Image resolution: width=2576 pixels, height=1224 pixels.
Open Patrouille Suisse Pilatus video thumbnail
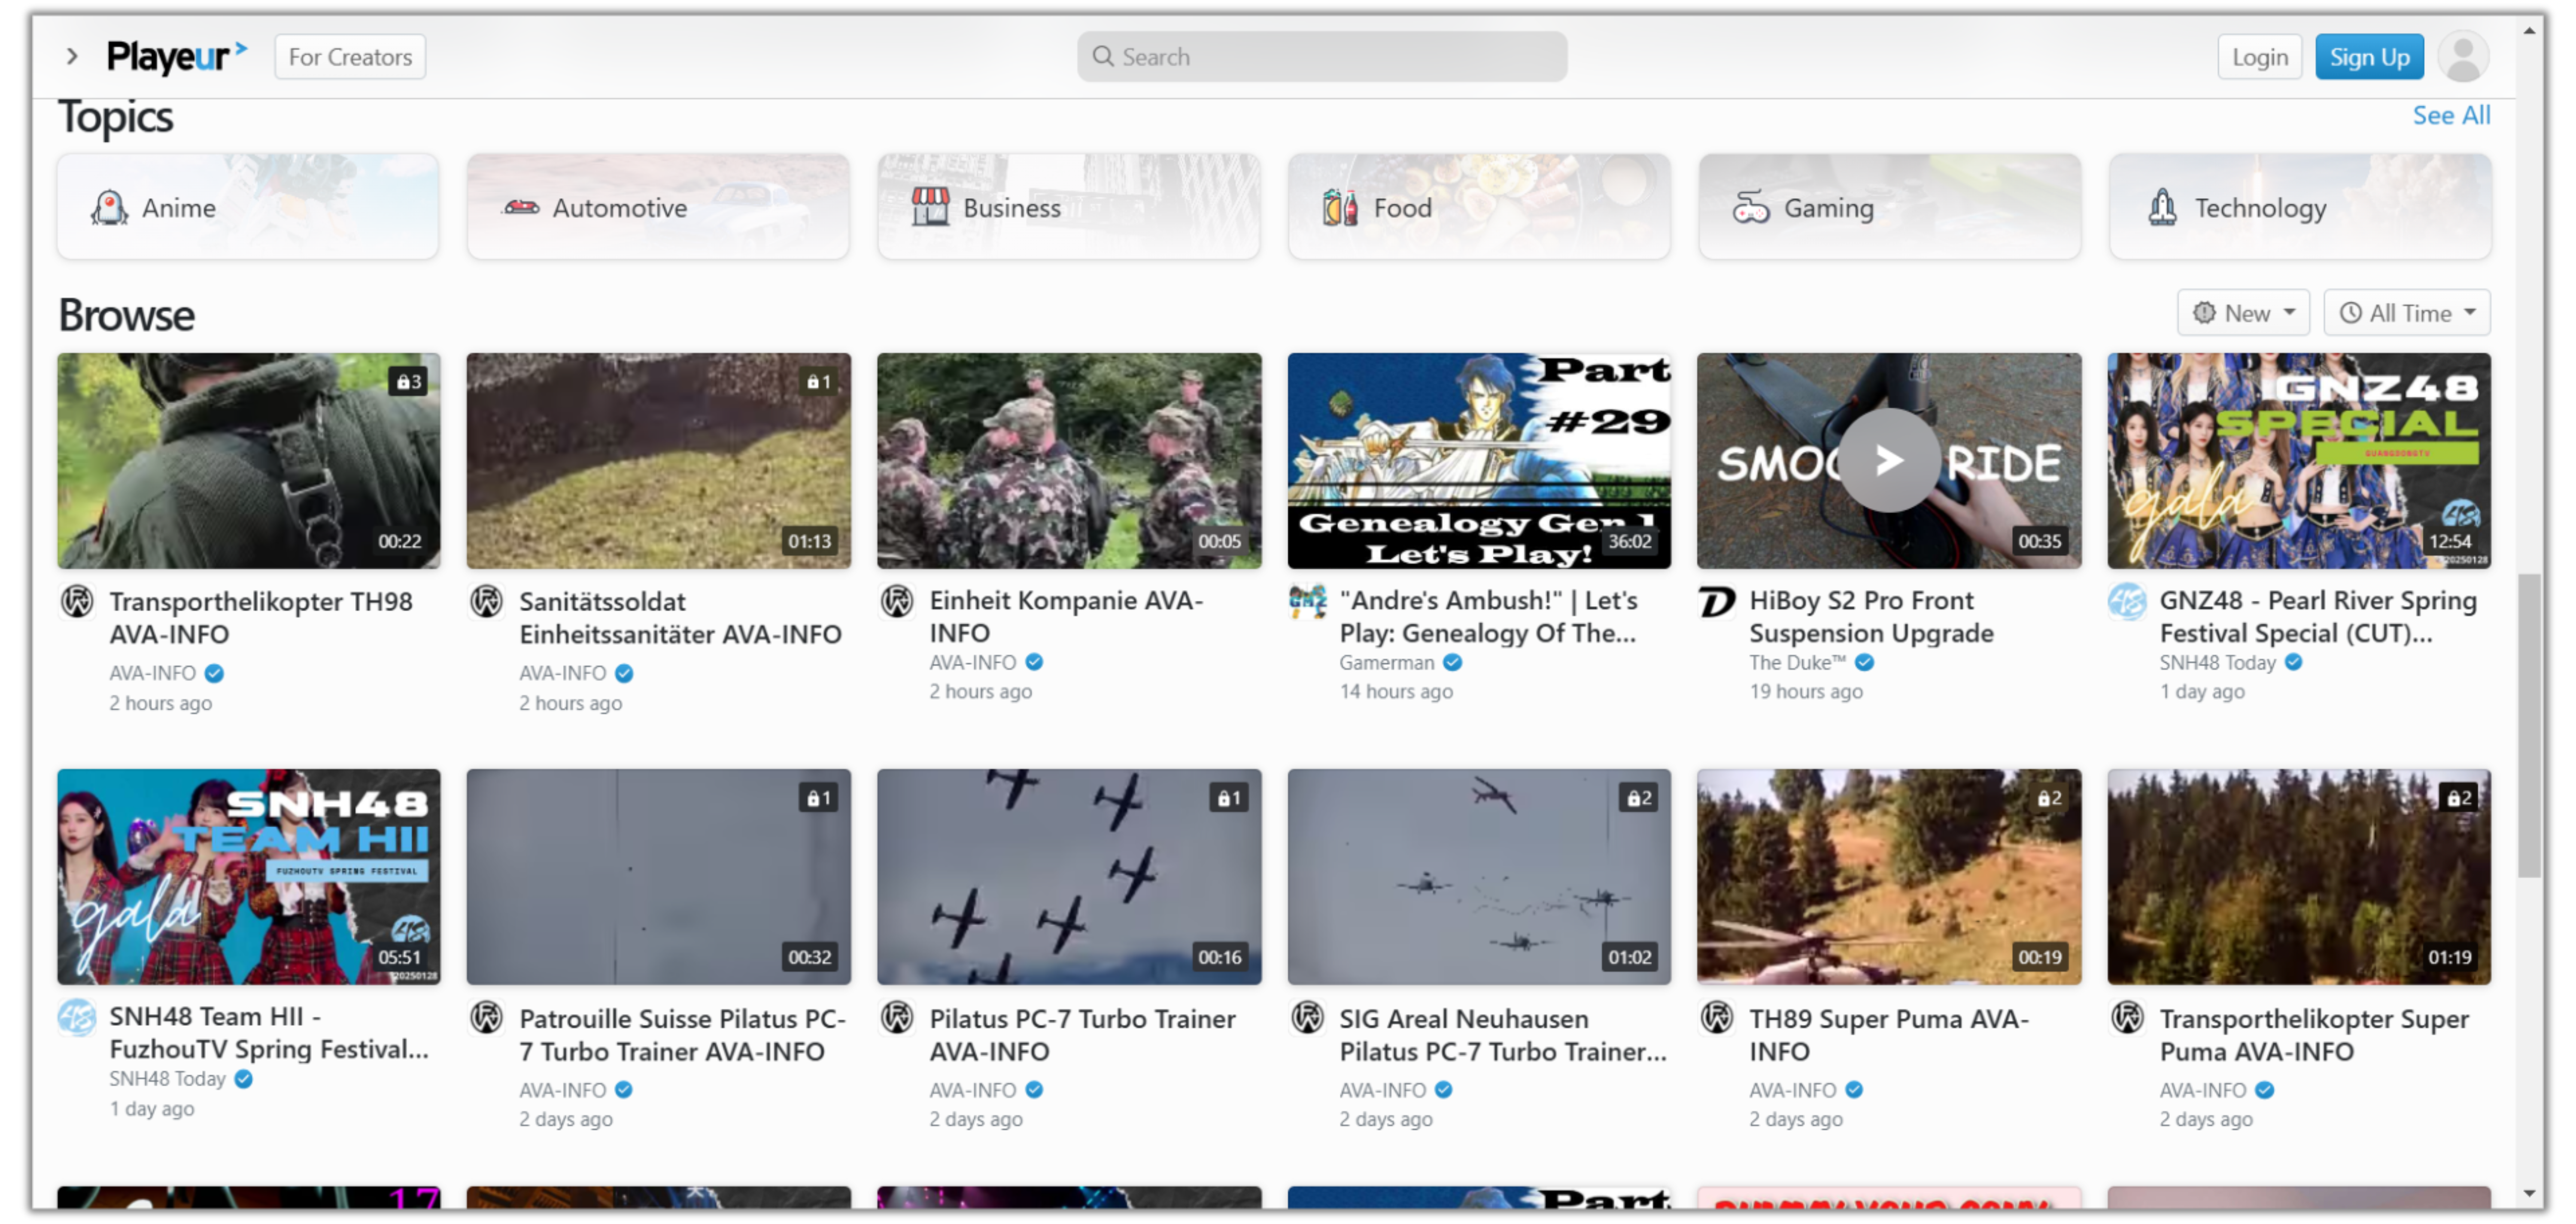(658, 877)
